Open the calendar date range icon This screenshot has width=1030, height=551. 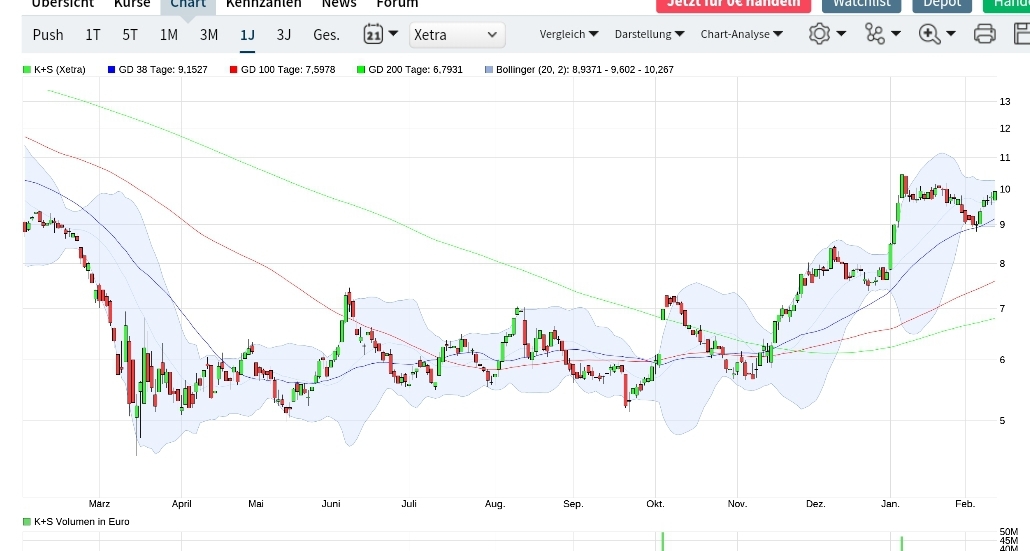tap(373, 33)
